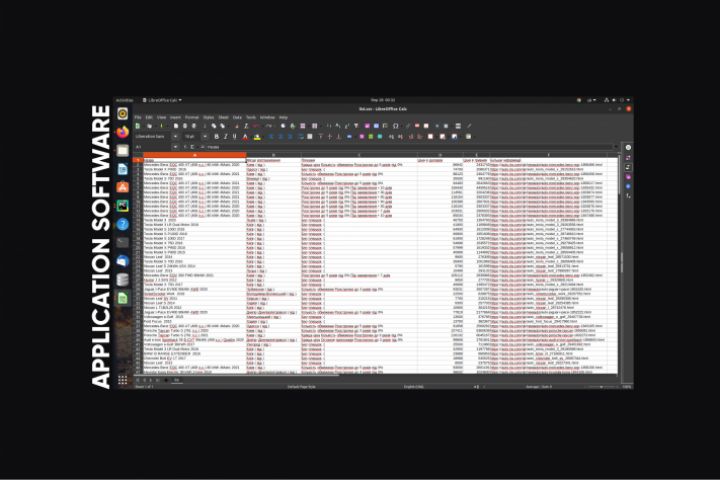Expand the Name Box dropdown arrow
Viewport: 720px width, 480px height.
175,147
